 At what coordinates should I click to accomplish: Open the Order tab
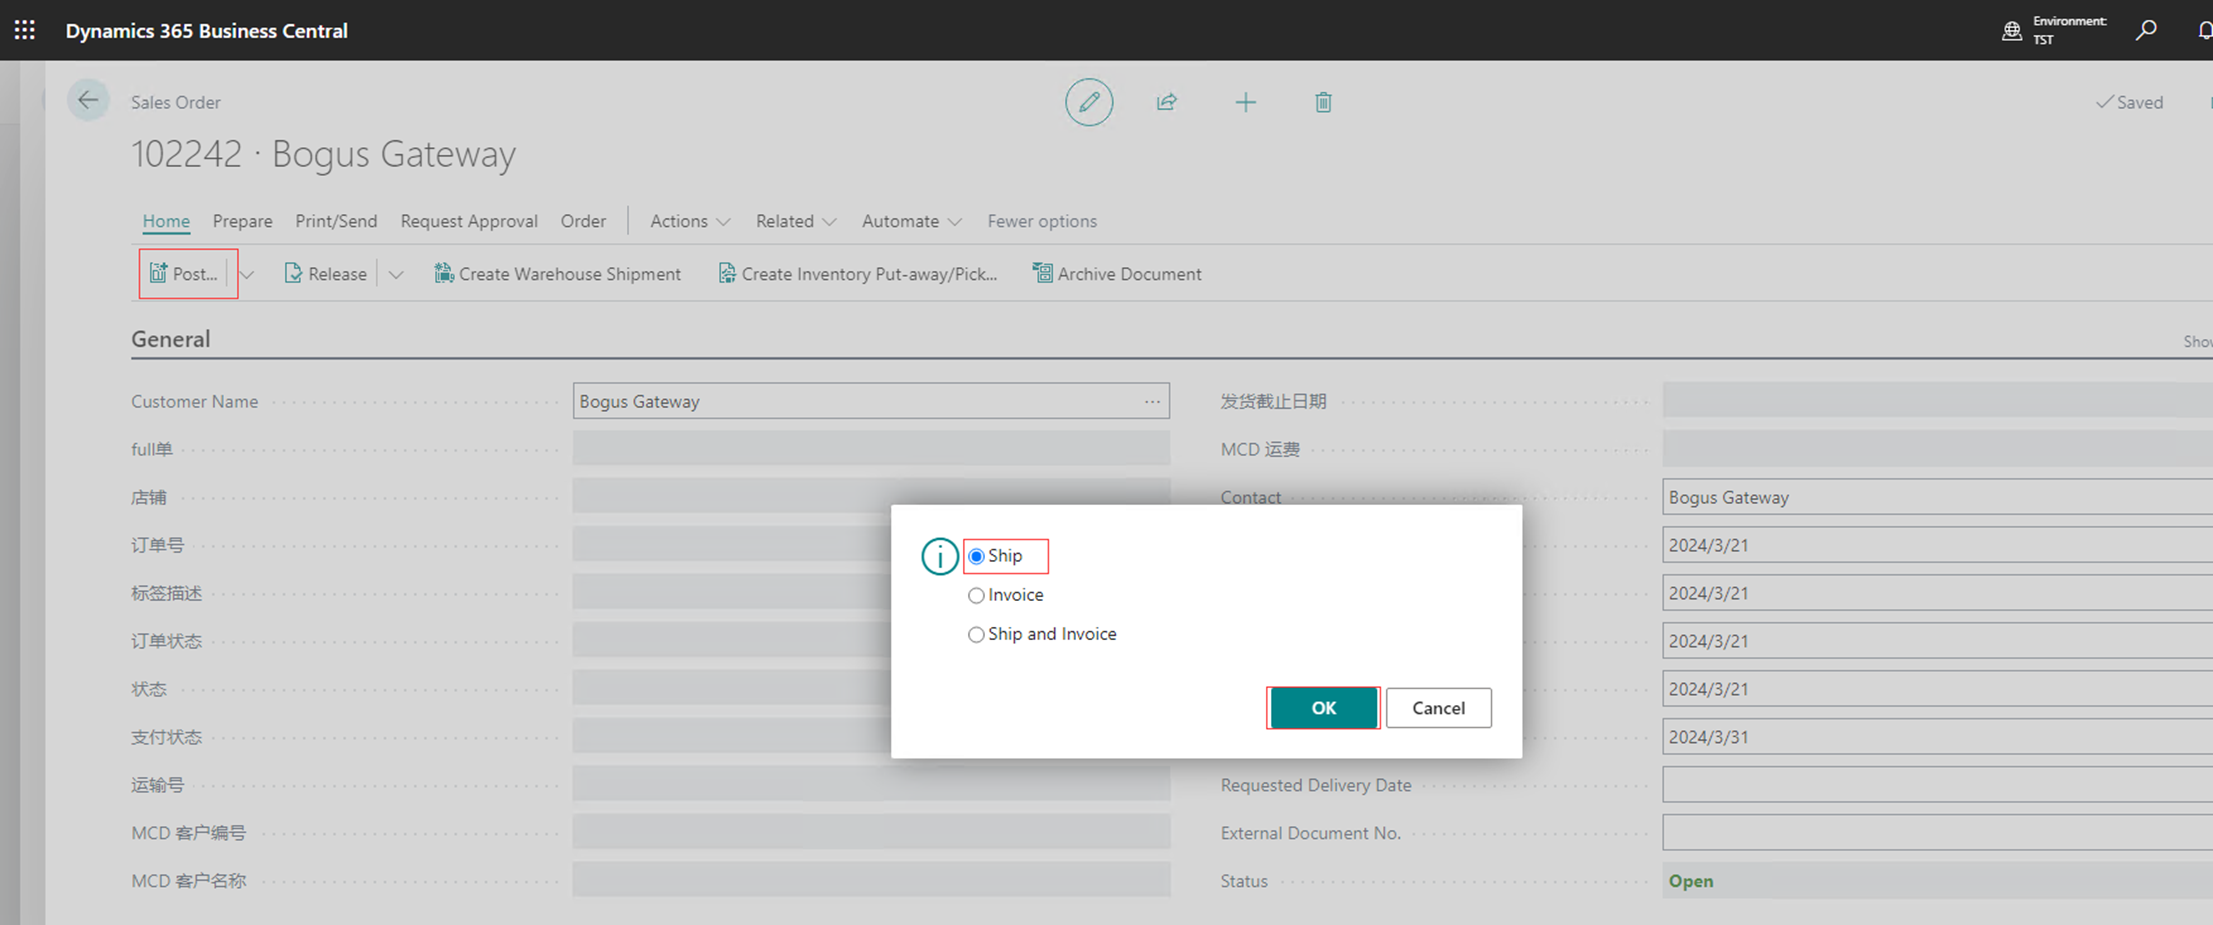tap(583, 221)
